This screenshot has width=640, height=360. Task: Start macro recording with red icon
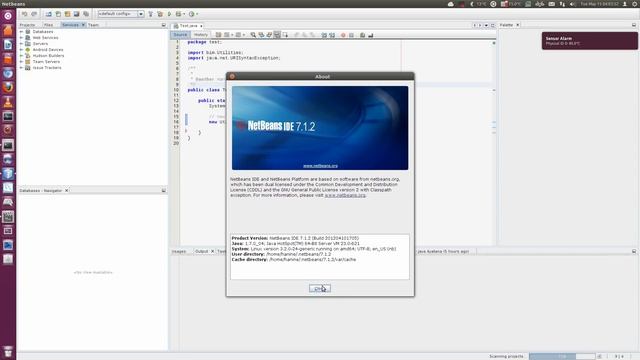[x=343, y=35]
